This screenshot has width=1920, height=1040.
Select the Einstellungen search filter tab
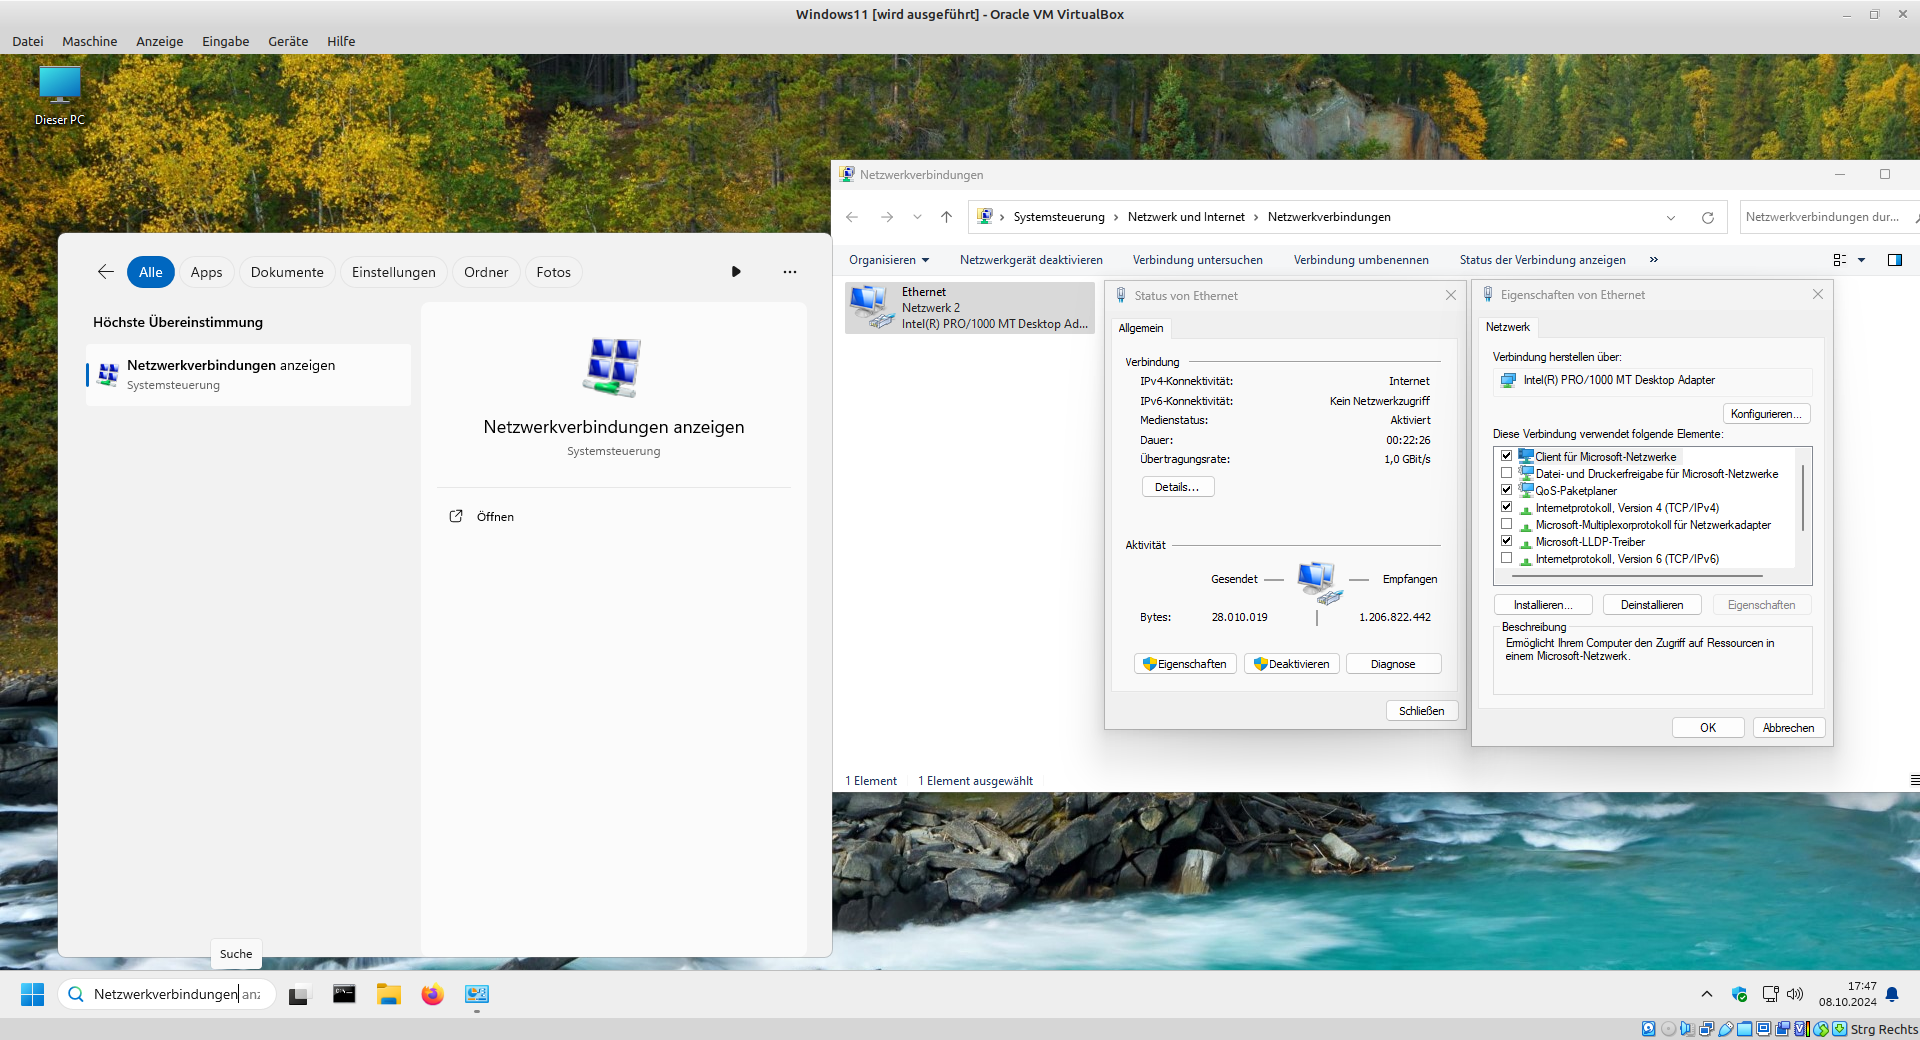(x=393, y=272)
